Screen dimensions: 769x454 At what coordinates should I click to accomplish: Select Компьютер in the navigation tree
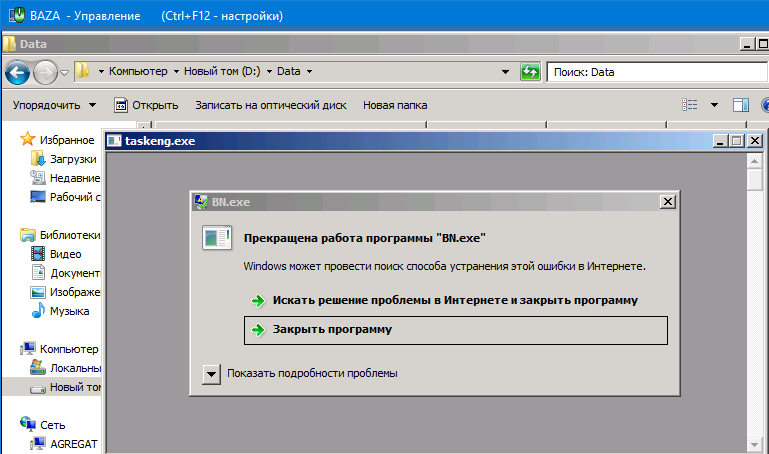[x=69, y=349]
